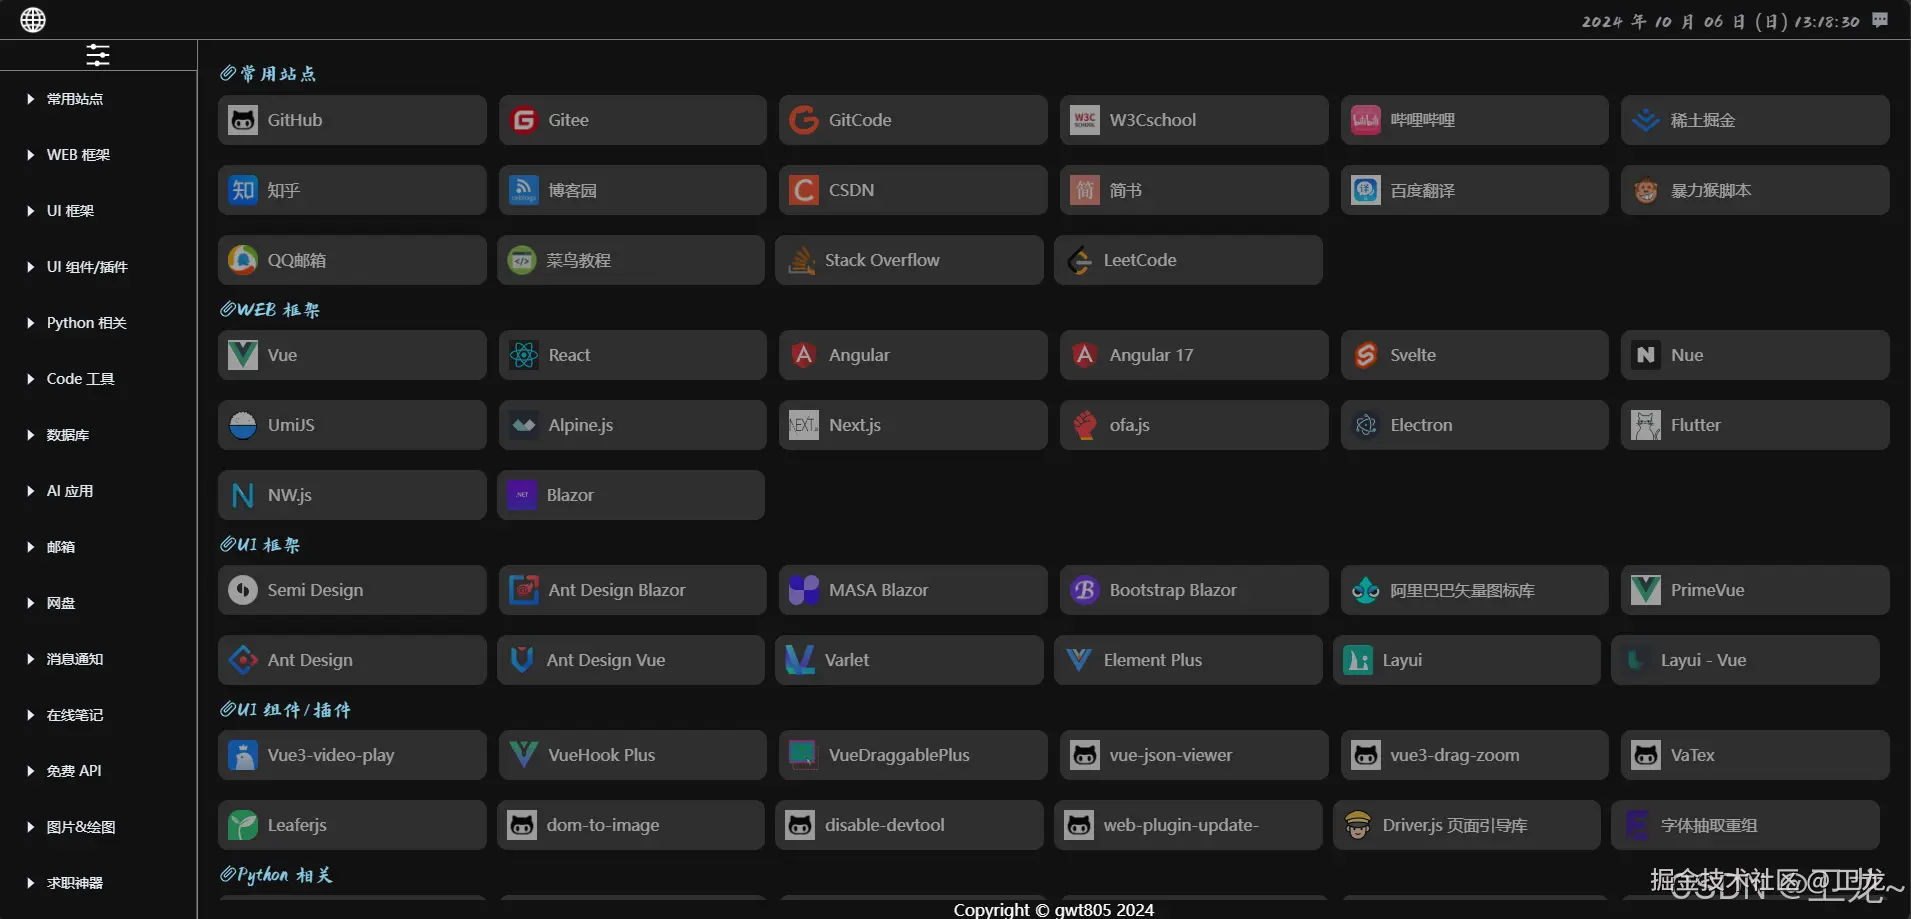Viewport: 1911px width, 919px height.
Task: Click the Leaferjs green leaf icon
Action: (x=243, y=825)
